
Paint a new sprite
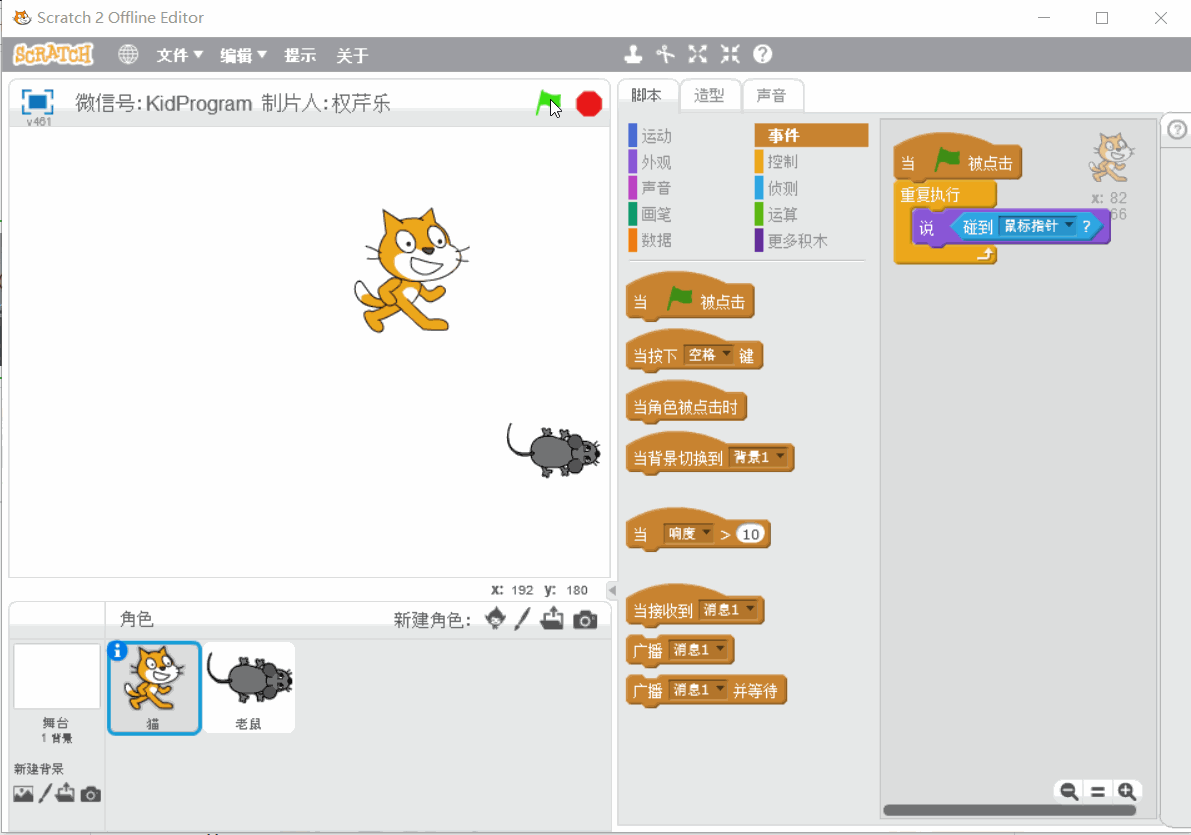(522, 619)
